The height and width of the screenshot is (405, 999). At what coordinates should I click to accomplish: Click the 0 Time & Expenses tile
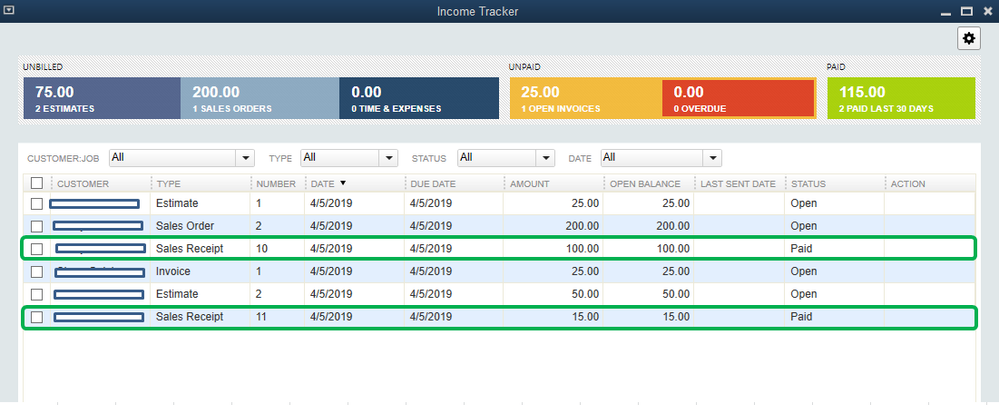tap(419, 99)
